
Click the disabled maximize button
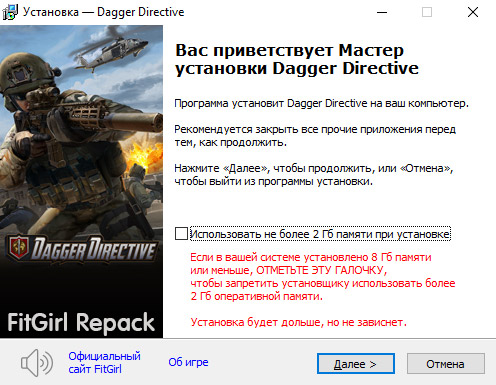[427, 12]
